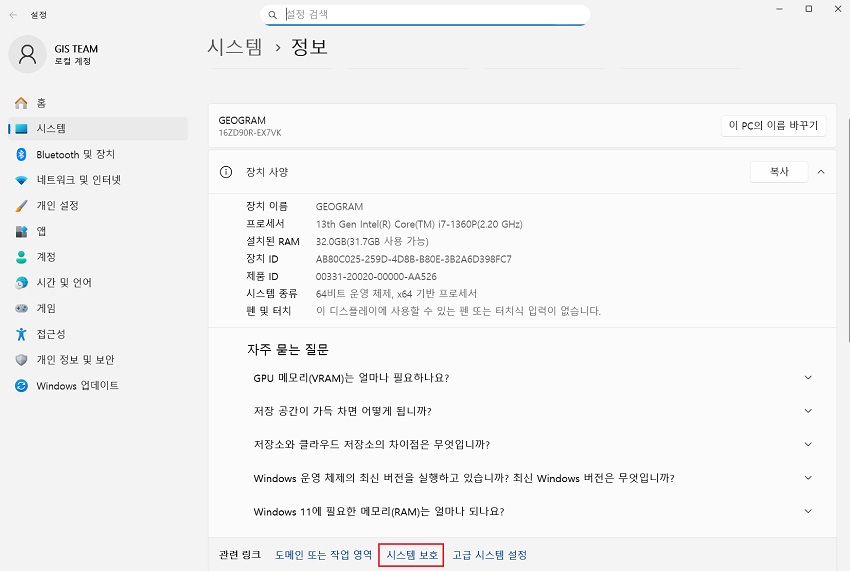This screenshot has width=850, height=571.
Task: Collapse the 장치 사양 section chevron
Action: coord(821,172)
